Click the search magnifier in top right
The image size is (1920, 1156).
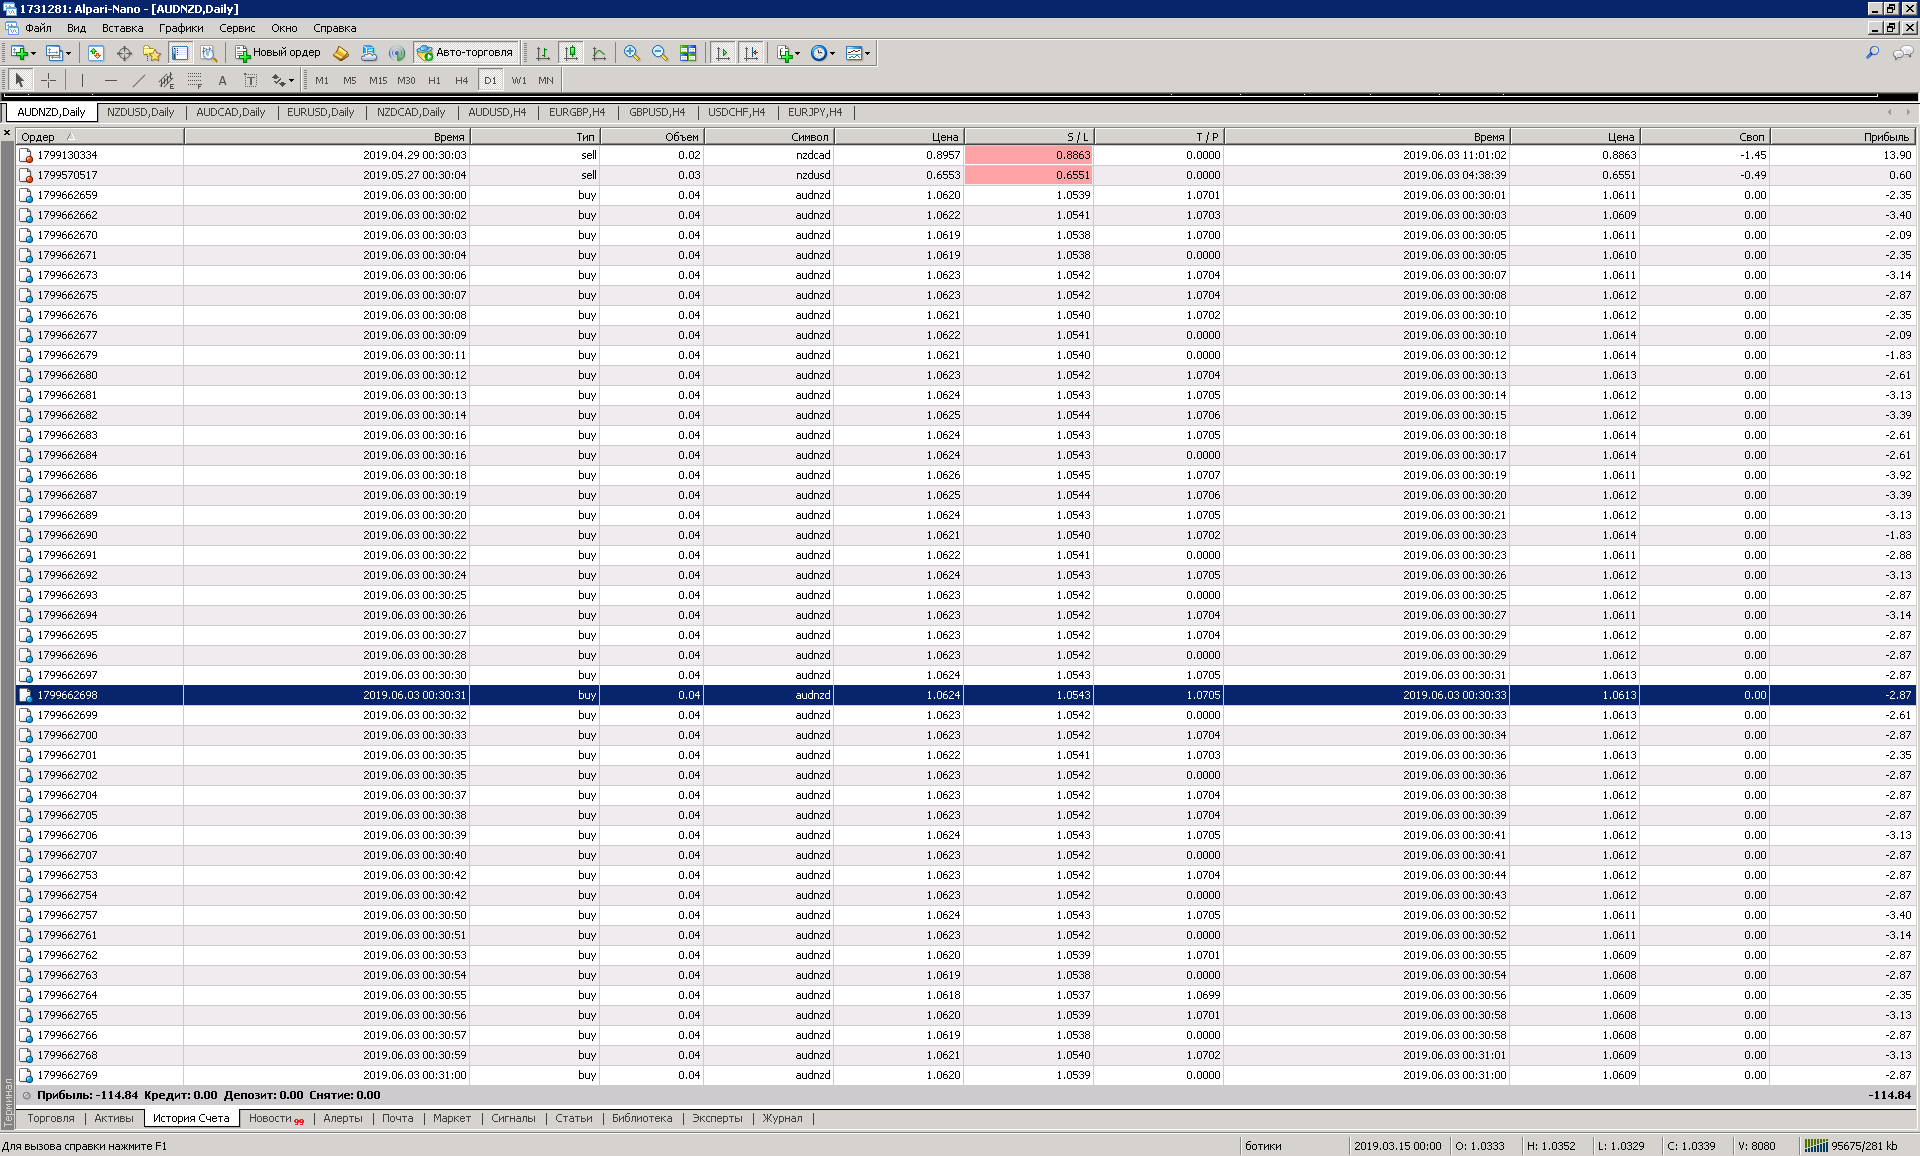(1872, 53)
